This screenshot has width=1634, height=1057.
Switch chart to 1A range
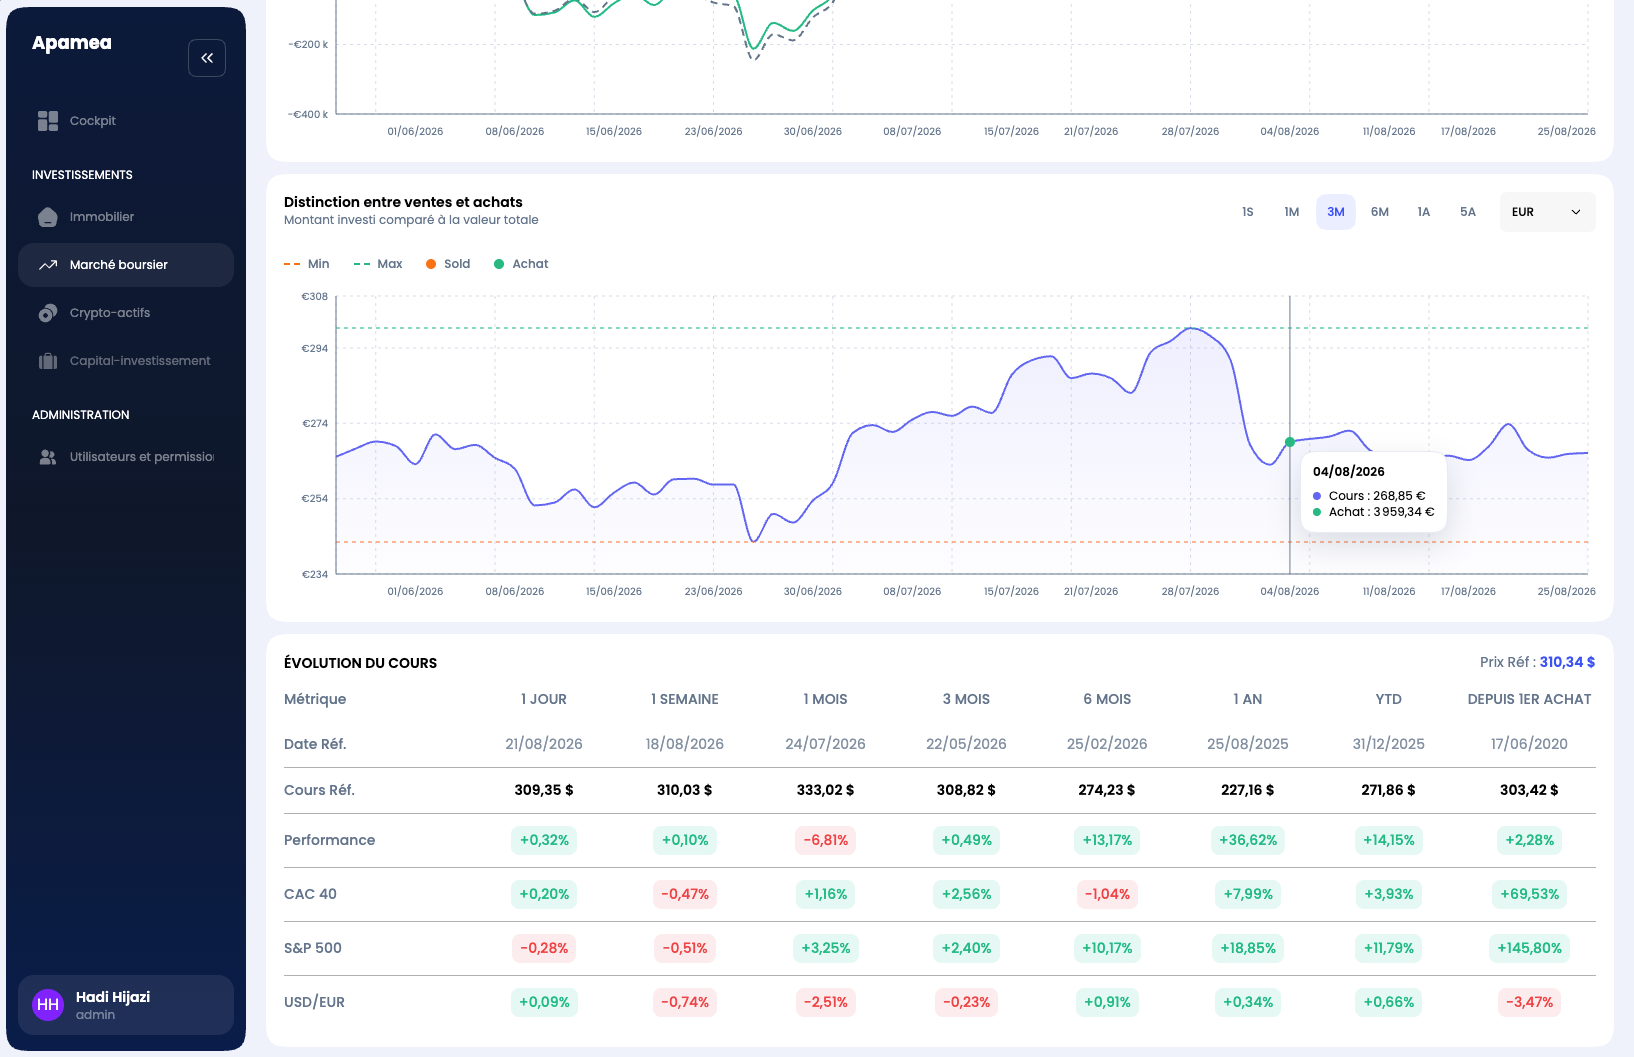tap(1424, 212)
